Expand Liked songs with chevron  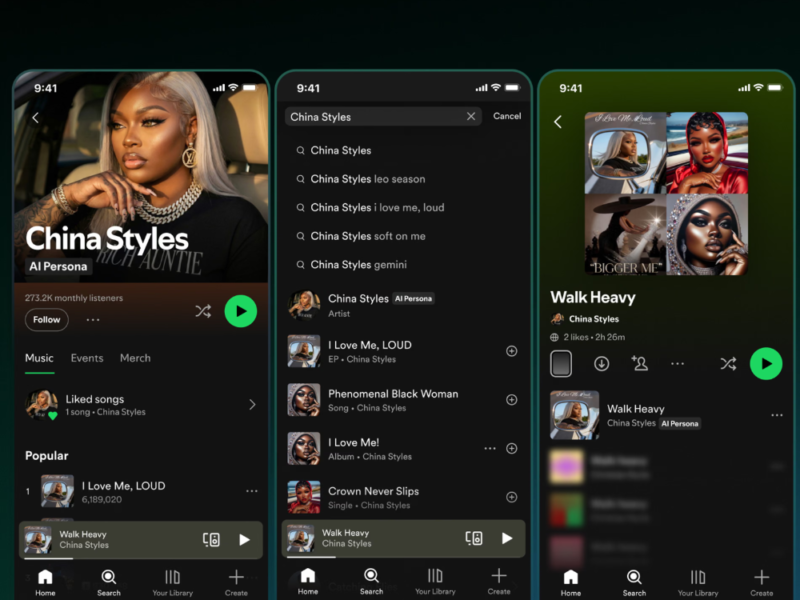coord(252,405)
